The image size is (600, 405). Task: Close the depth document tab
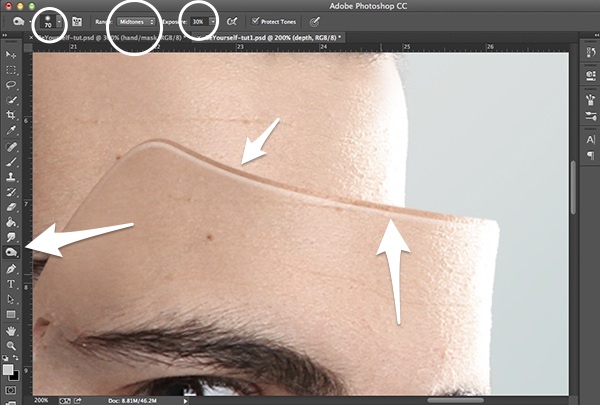tap(199, 38)
